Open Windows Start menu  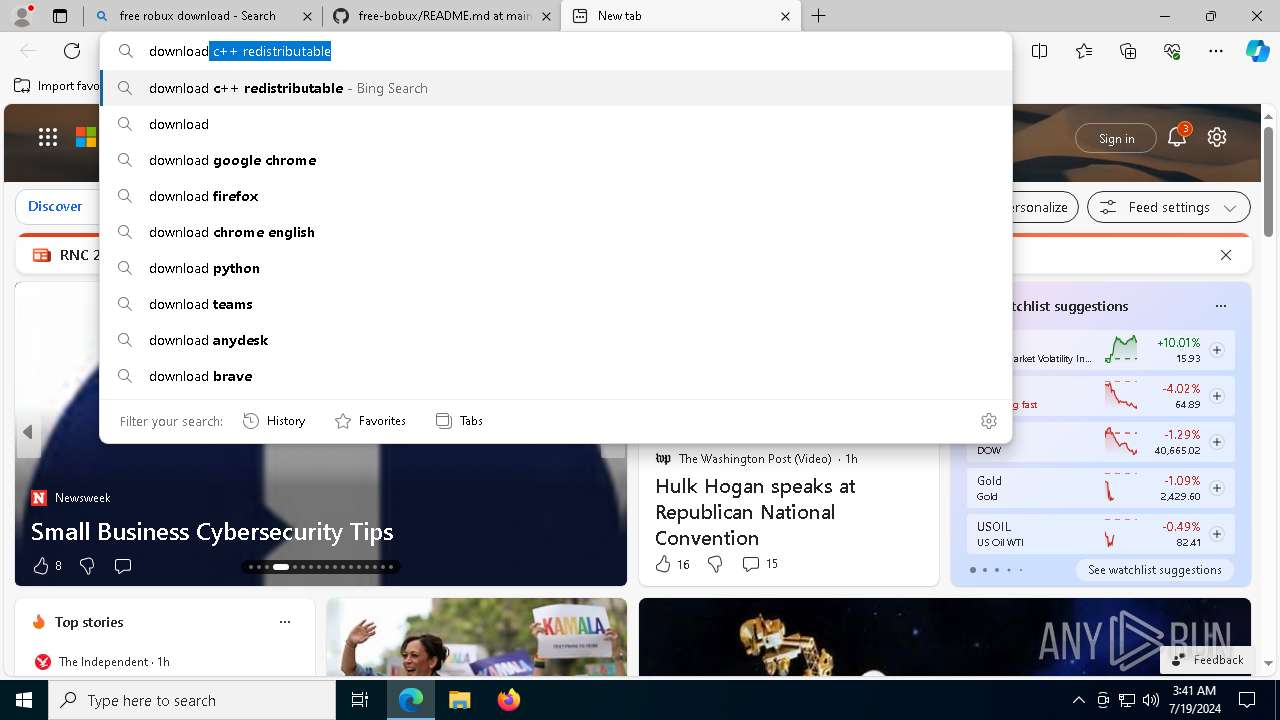coord(24,700)
